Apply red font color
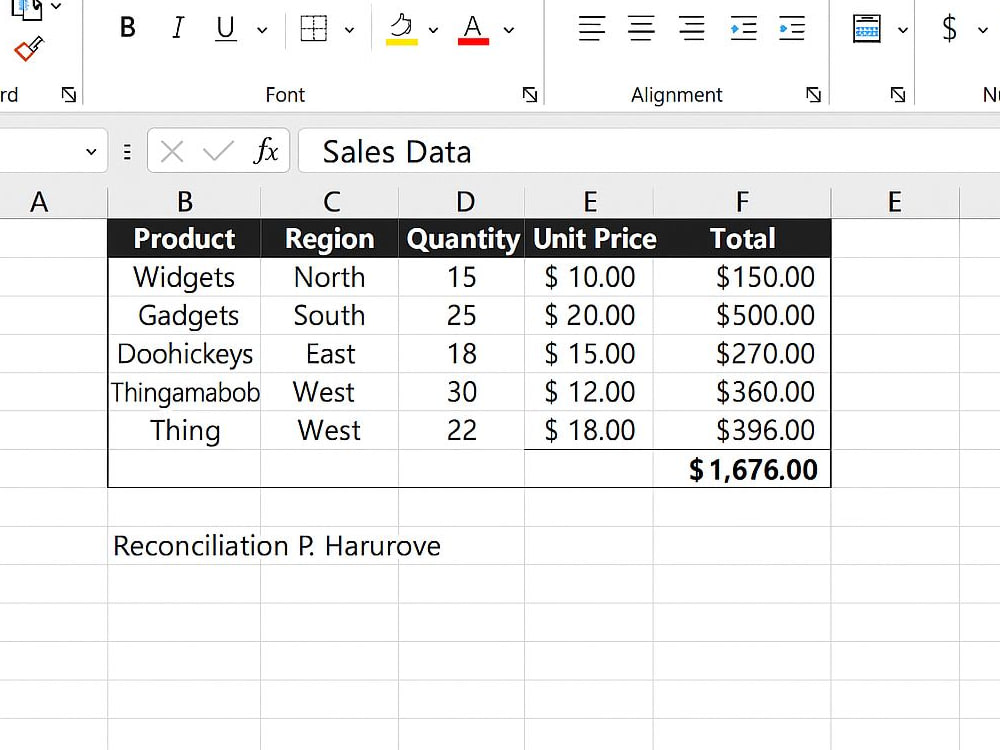Image resolution: width=1000 pixels, height=750 pixels. click(x=473, y=29)
